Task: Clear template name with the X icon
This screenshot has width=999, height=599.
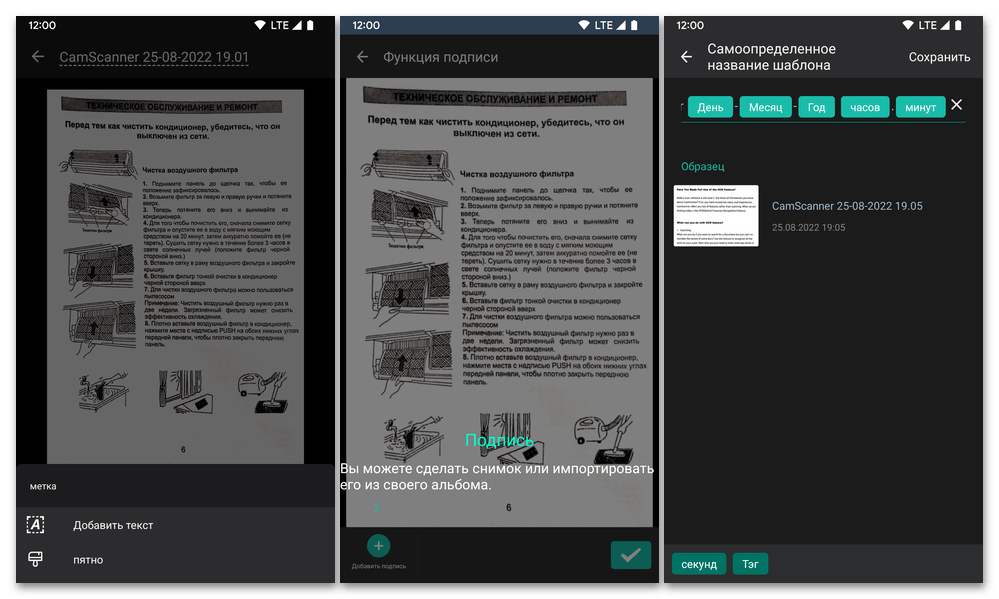Action: [x=957, y=105]
